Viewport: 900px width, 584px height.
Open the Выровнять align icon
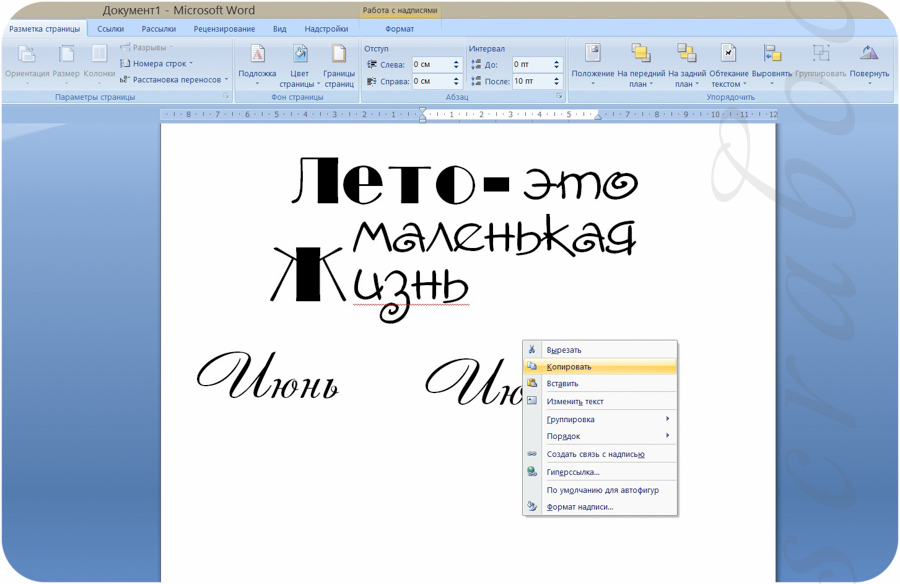[x=772, y=53]
